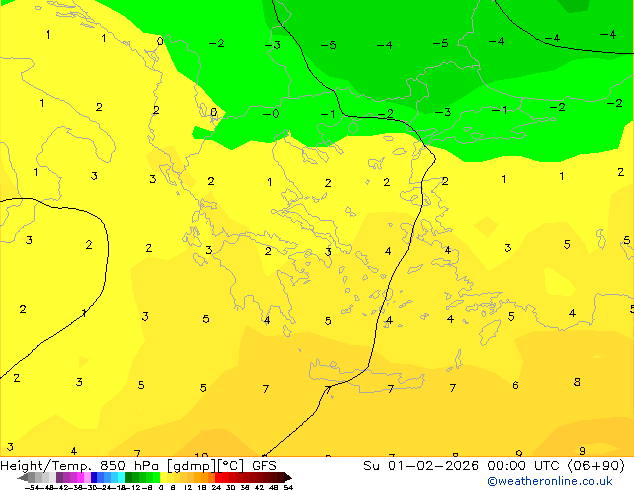Pick the yellow swatch on temperature scale
This screenshot has height=490, width=634.
tap(163, 477)
